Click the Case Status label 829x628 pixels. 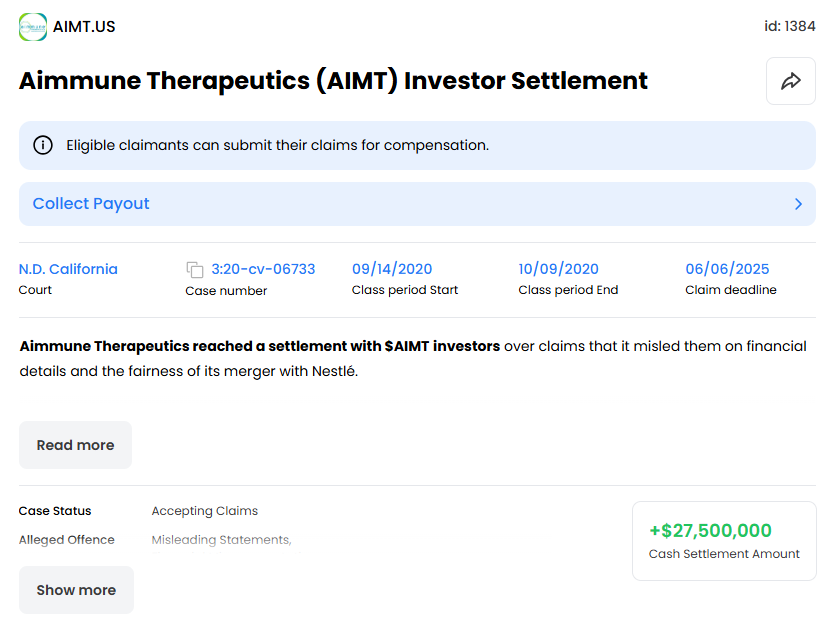tap(55, 511)
